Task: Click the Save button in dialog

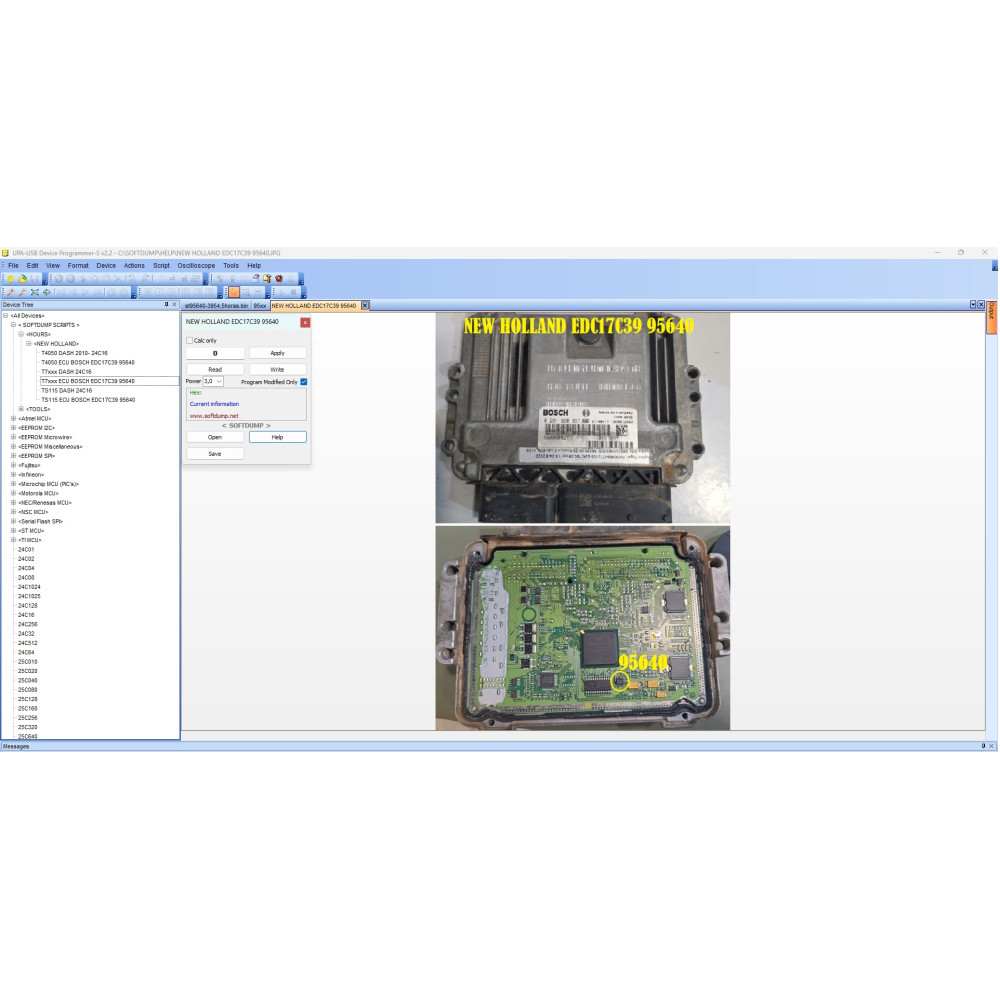Action: (215, 454)
